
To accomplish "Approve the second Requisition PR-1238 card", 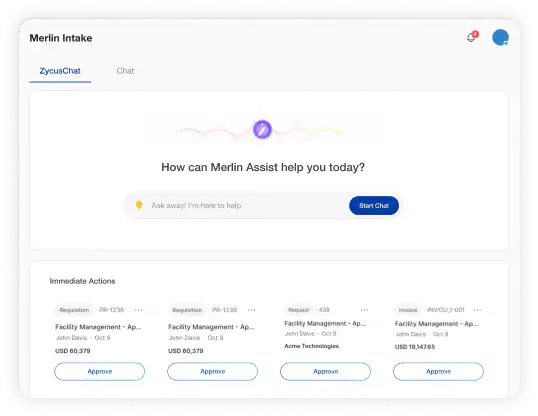I will click(x=212, y=371).
